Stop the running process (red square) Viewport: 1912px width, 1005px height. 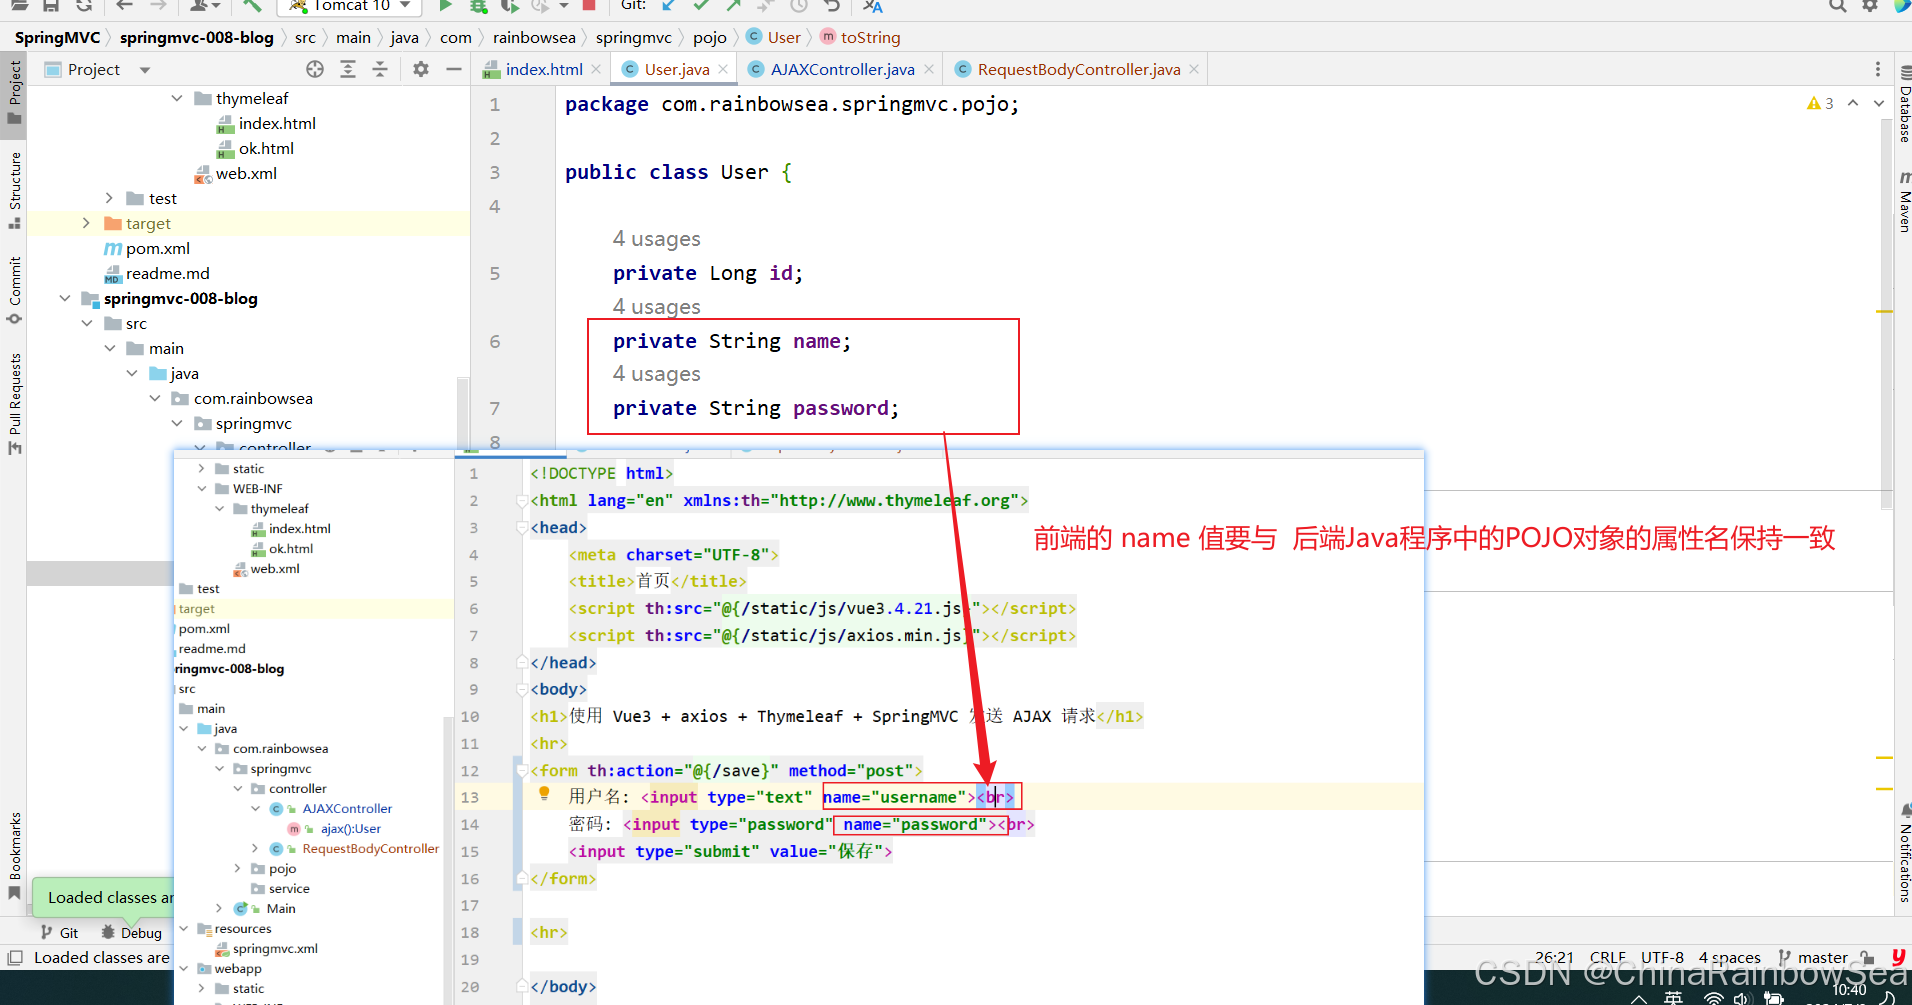click(x=589, y=6)
